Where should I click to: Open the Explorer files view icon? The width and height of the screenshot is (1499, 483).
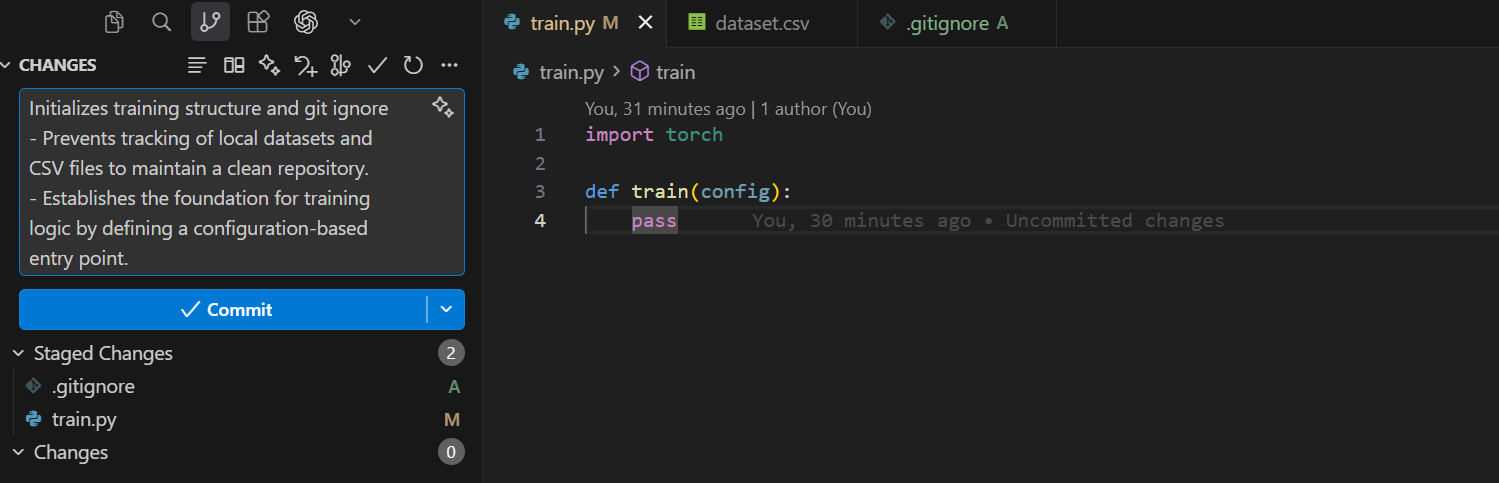115,22
